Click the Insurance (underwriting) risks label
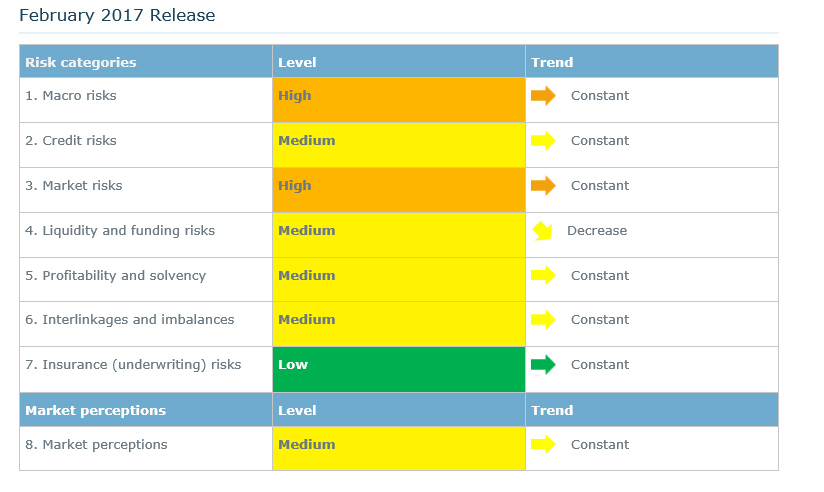 pos(133,365)
